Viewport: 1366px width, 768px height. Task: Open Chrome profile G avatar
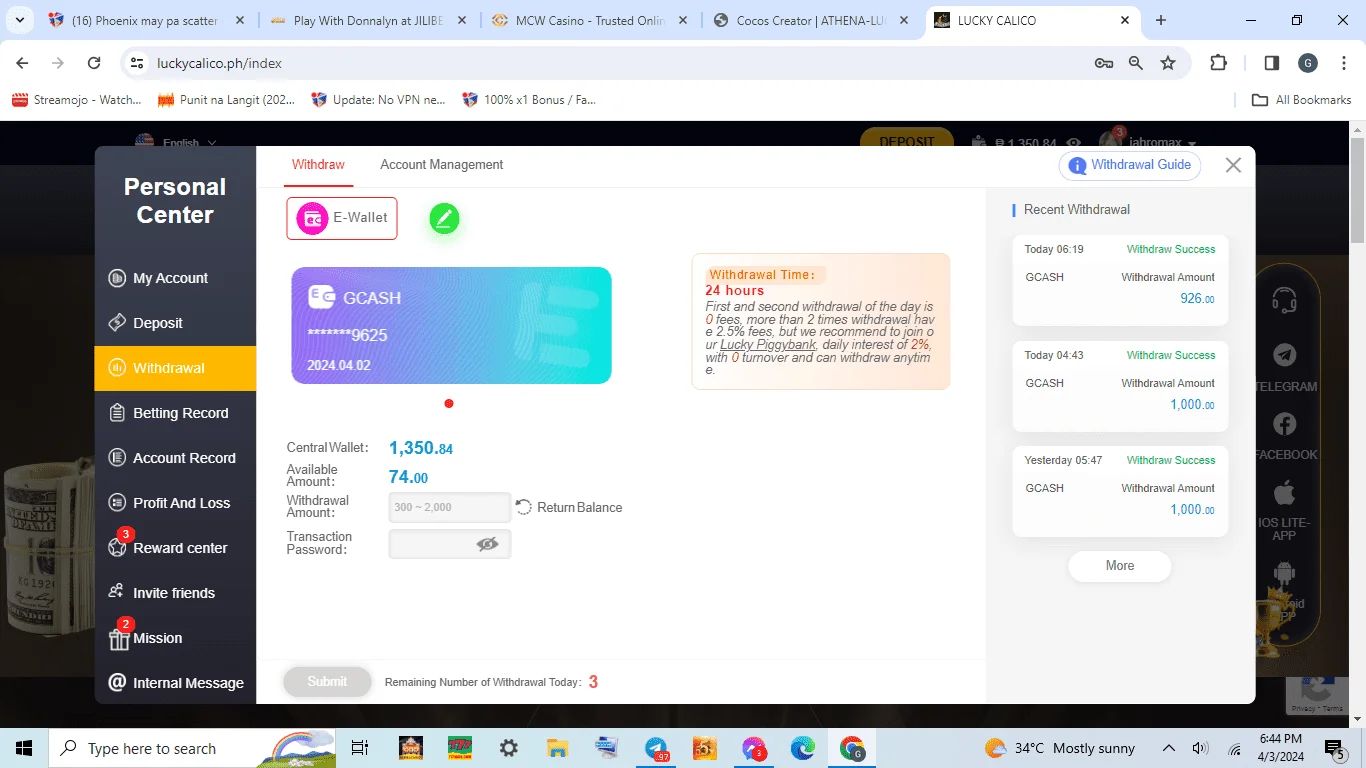(1308, 63)
